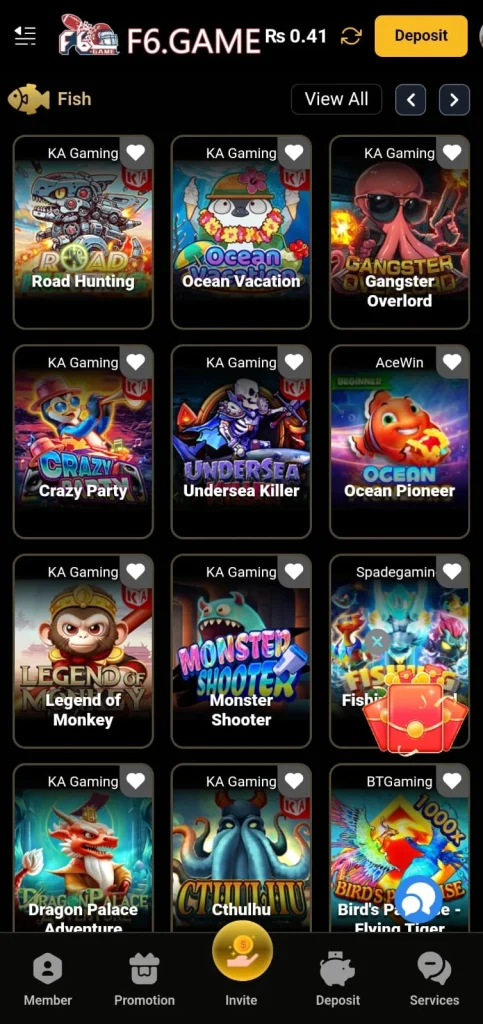The width and height of the screenshot is (483, 1024).
Task: Open Services in the bottom bar
Action: point(435,979)
